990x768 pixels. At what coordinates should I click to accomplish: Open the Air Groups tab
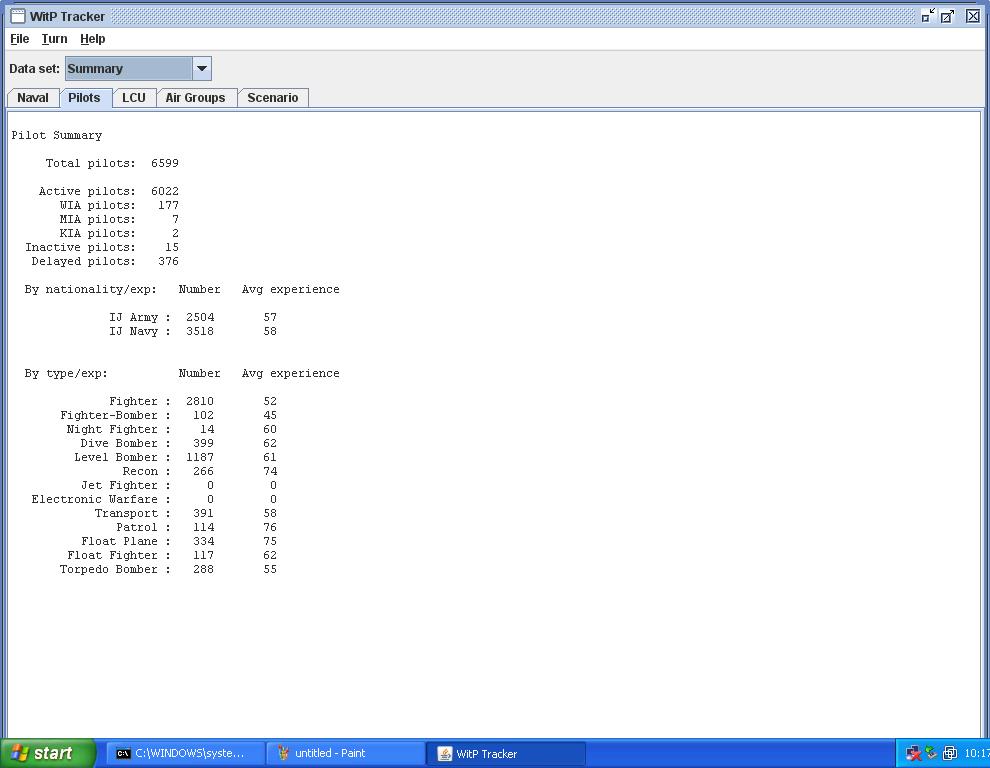(196, 98)
